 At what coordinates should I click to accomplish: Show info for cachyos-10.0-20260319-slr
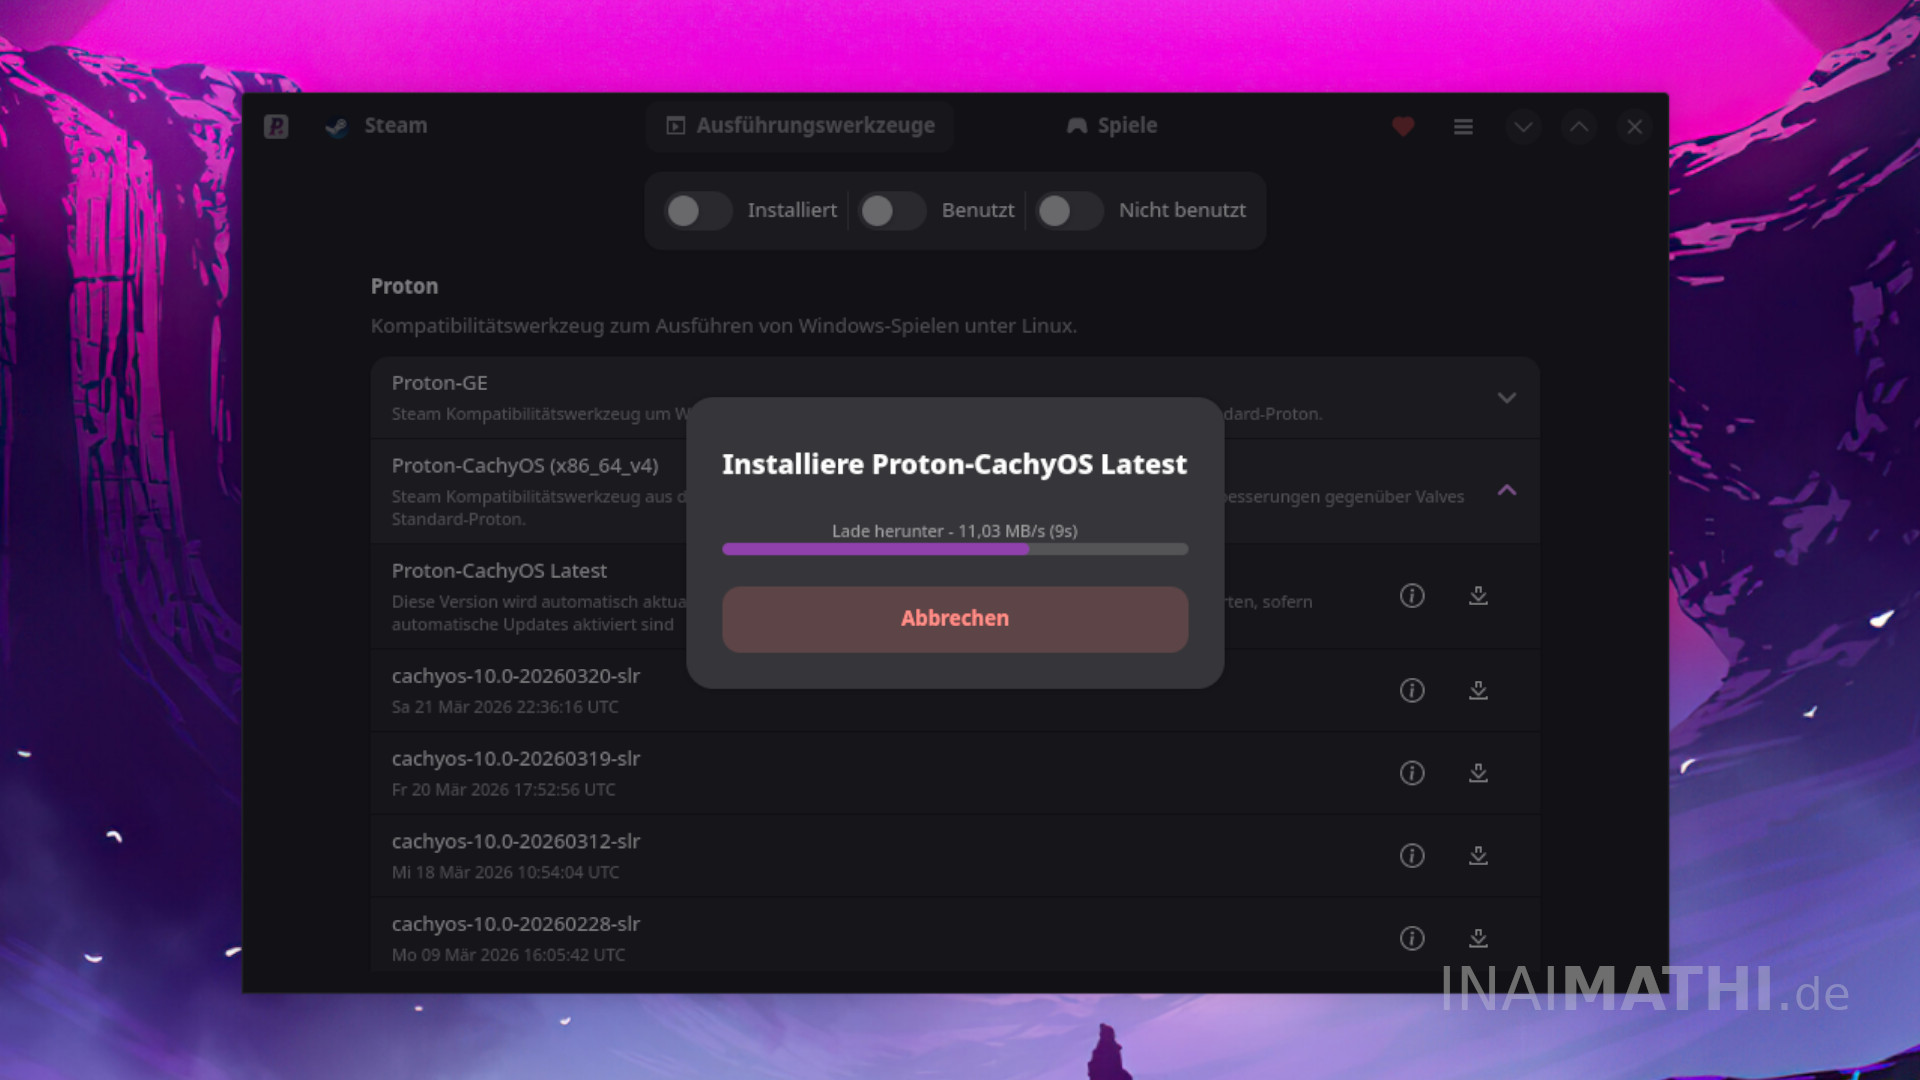point(1412,773)
